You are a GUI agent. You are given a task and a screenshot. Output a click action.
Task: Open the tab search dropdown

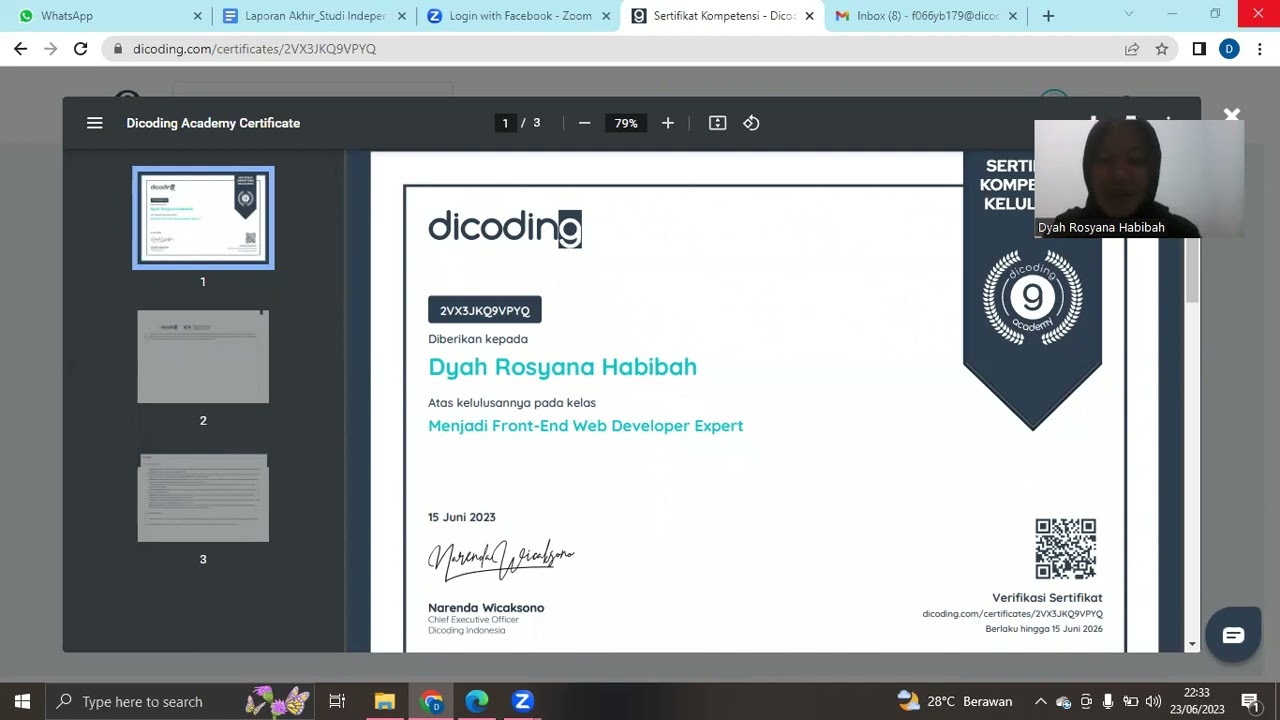[1129, 14]
